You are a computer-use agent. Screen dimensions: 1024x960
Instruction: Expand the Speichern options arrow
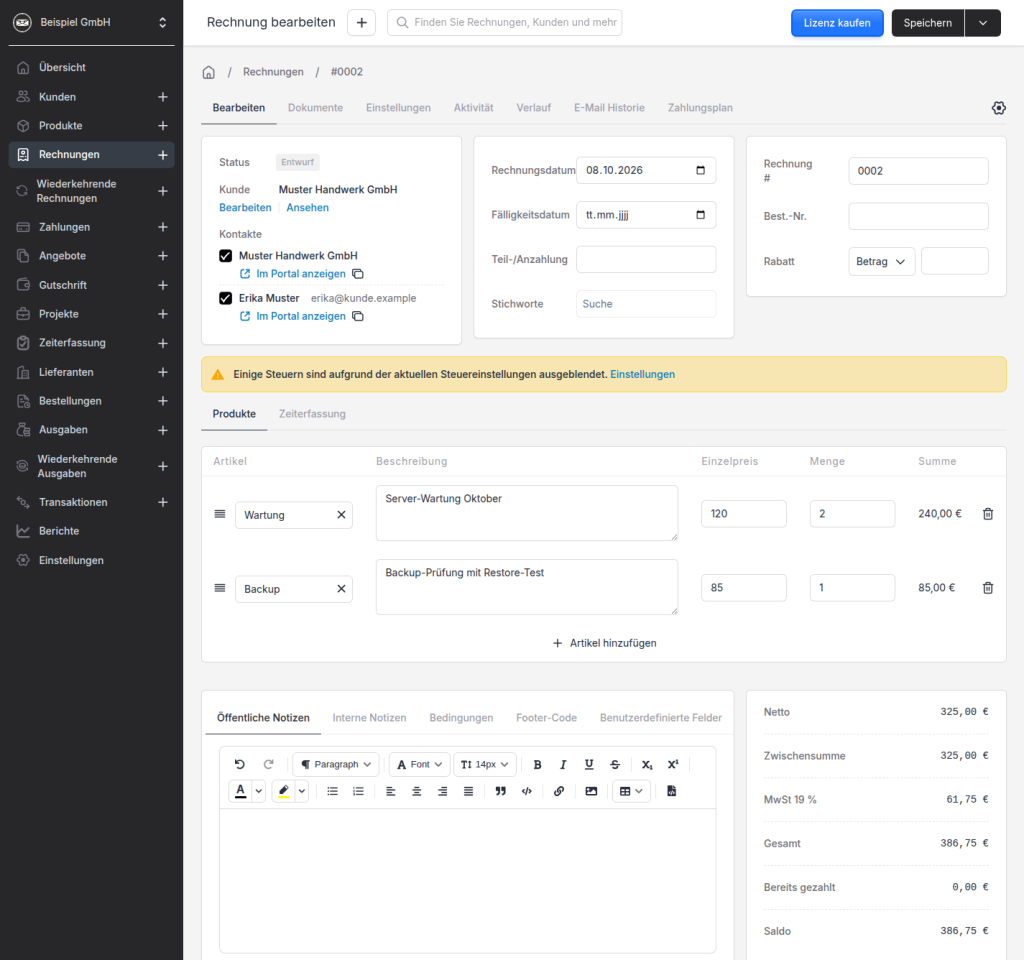[982, 23]
